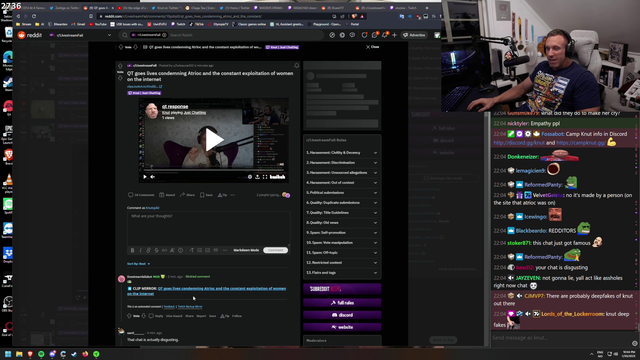
Task: Expand rule 4 Harassment: Out of context
Action: pyautogui.click(x=342, y=182)
